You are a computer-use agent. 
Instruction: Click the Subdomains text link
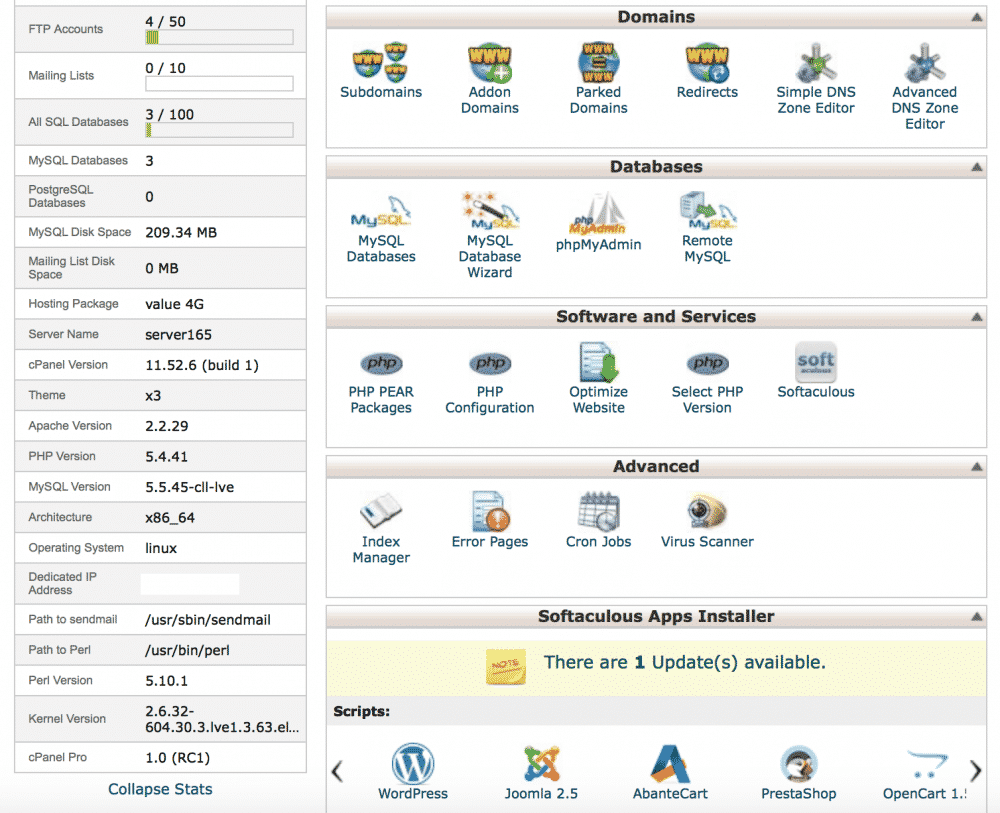[x=381, y=92]
